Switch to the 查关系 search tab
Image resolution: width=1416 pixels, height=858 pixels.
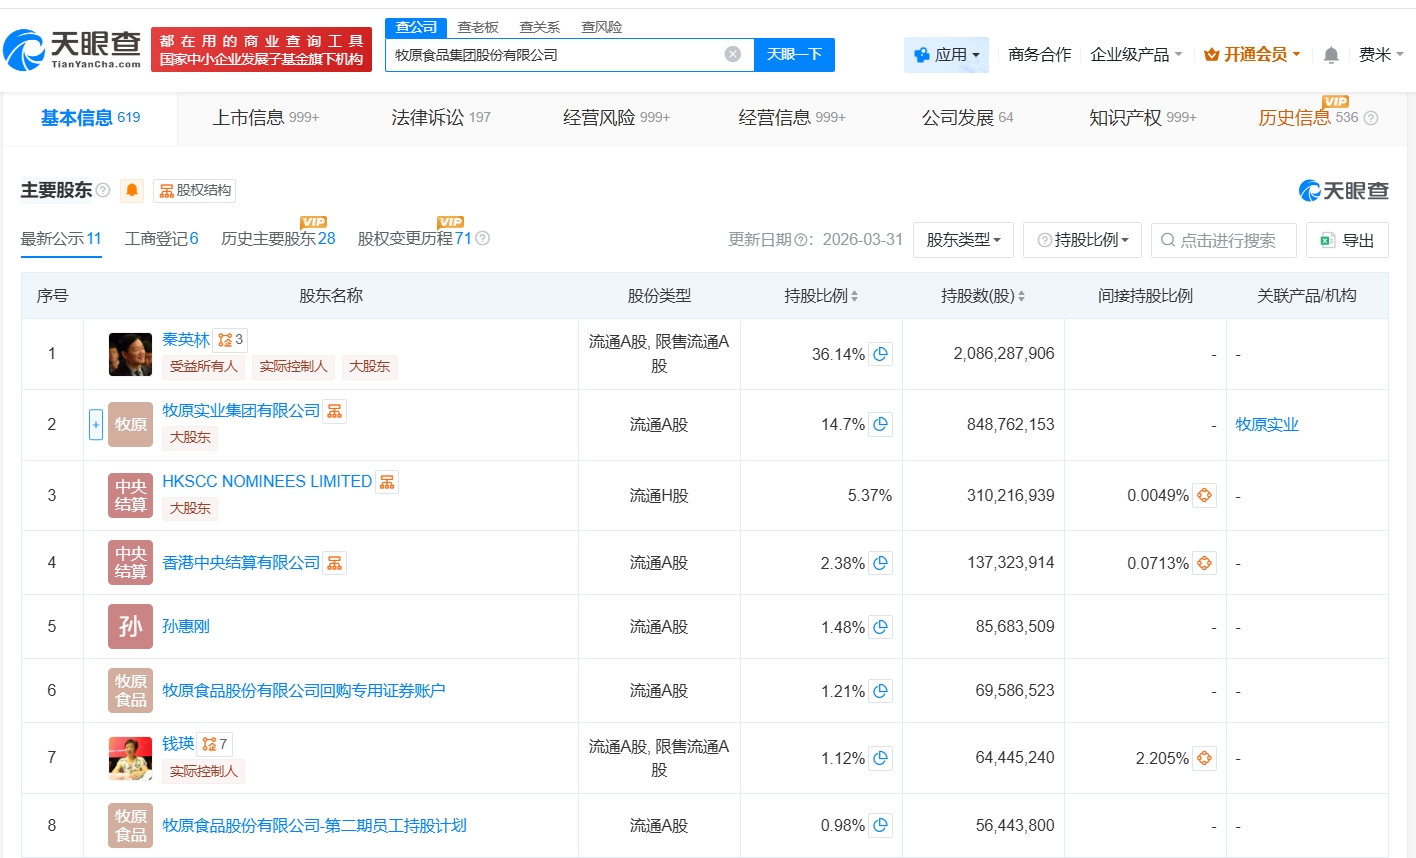pyautogui.click(x=540, y=27)
